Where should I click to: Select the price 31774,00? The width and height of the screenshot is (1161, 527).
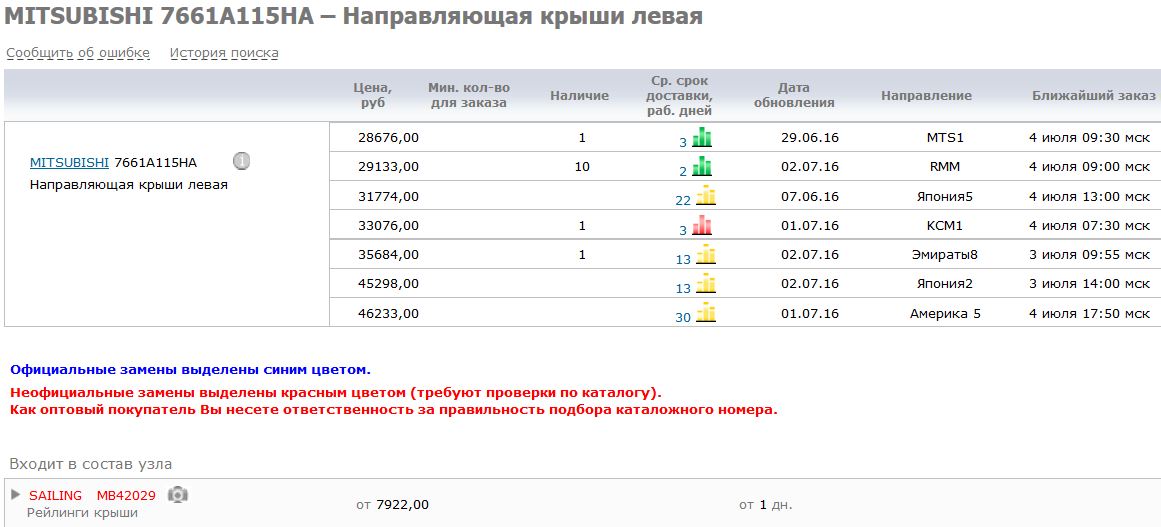coord(388,196)
